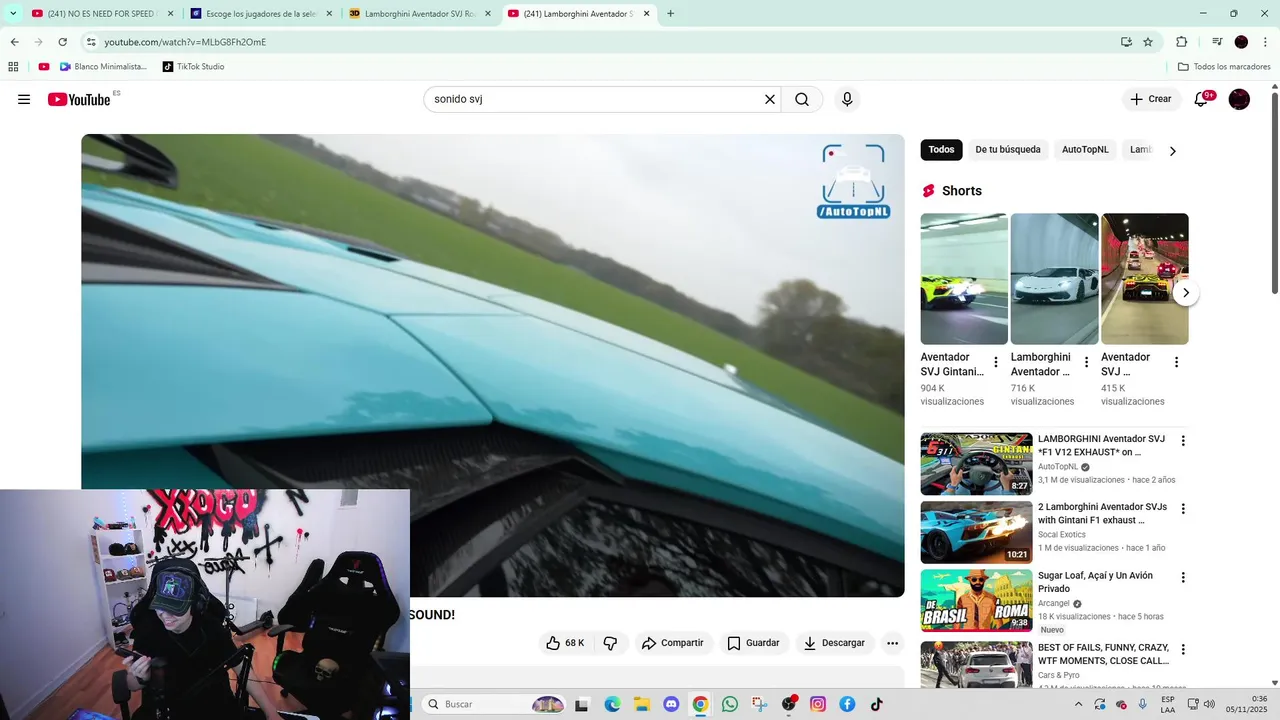Screen dimensions: 1280x720
Task: Select the Todos filter chip
Action: click(941, 150)
